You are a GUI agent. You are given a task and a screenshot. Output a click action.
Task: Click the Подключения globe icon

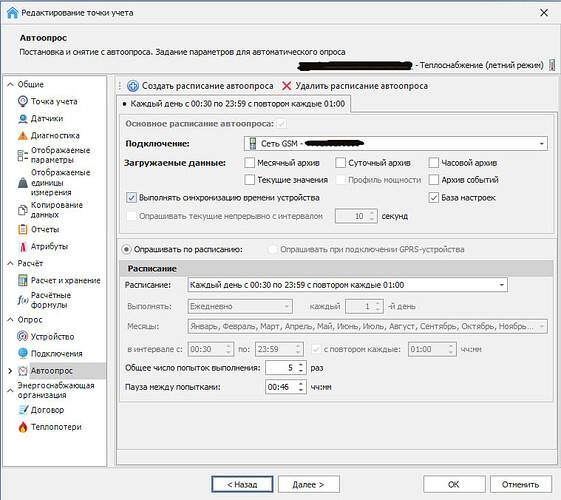click(23, 353)
